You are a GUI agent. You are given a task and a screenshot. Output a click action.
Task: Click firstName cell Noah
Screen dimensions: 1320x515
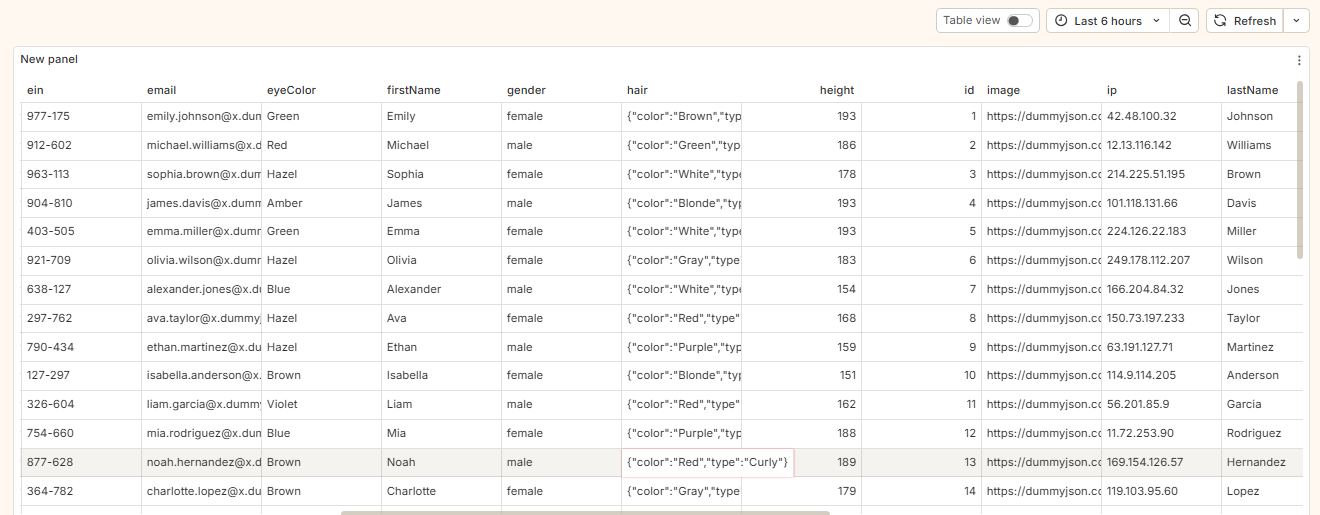coord(441,463)
